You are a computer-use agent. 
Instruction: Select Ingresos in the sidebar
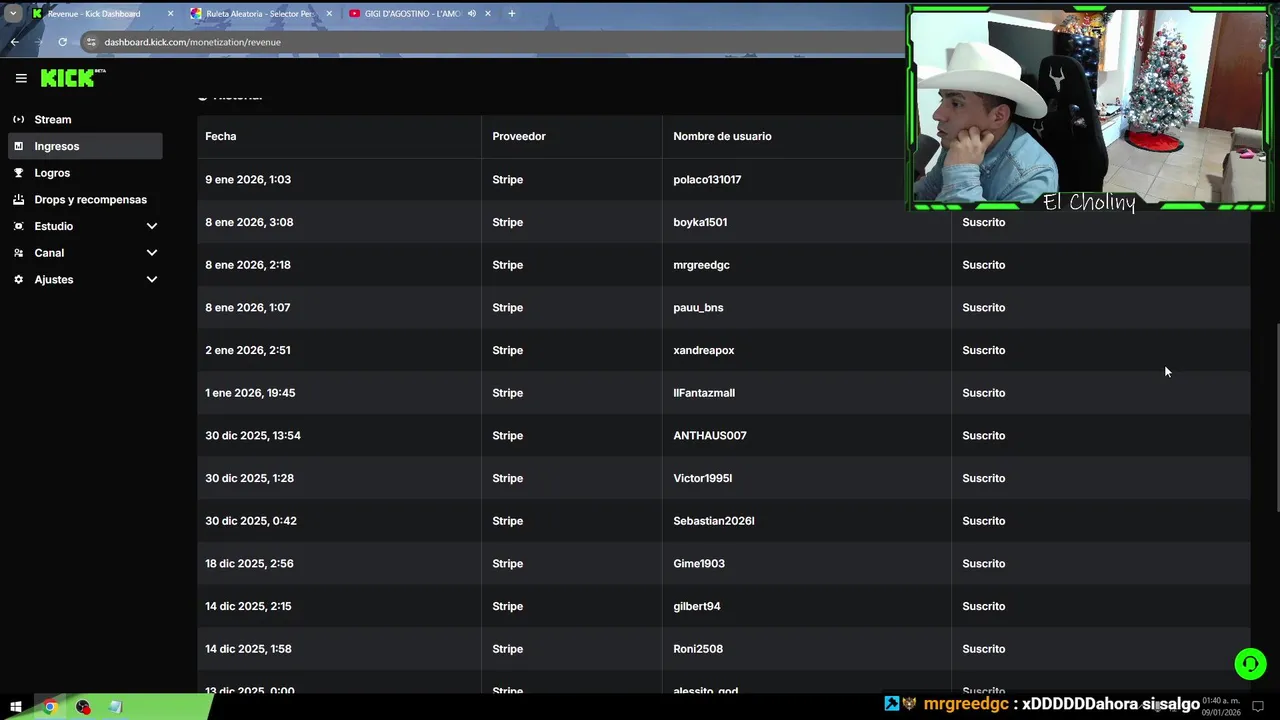point(85,146)
